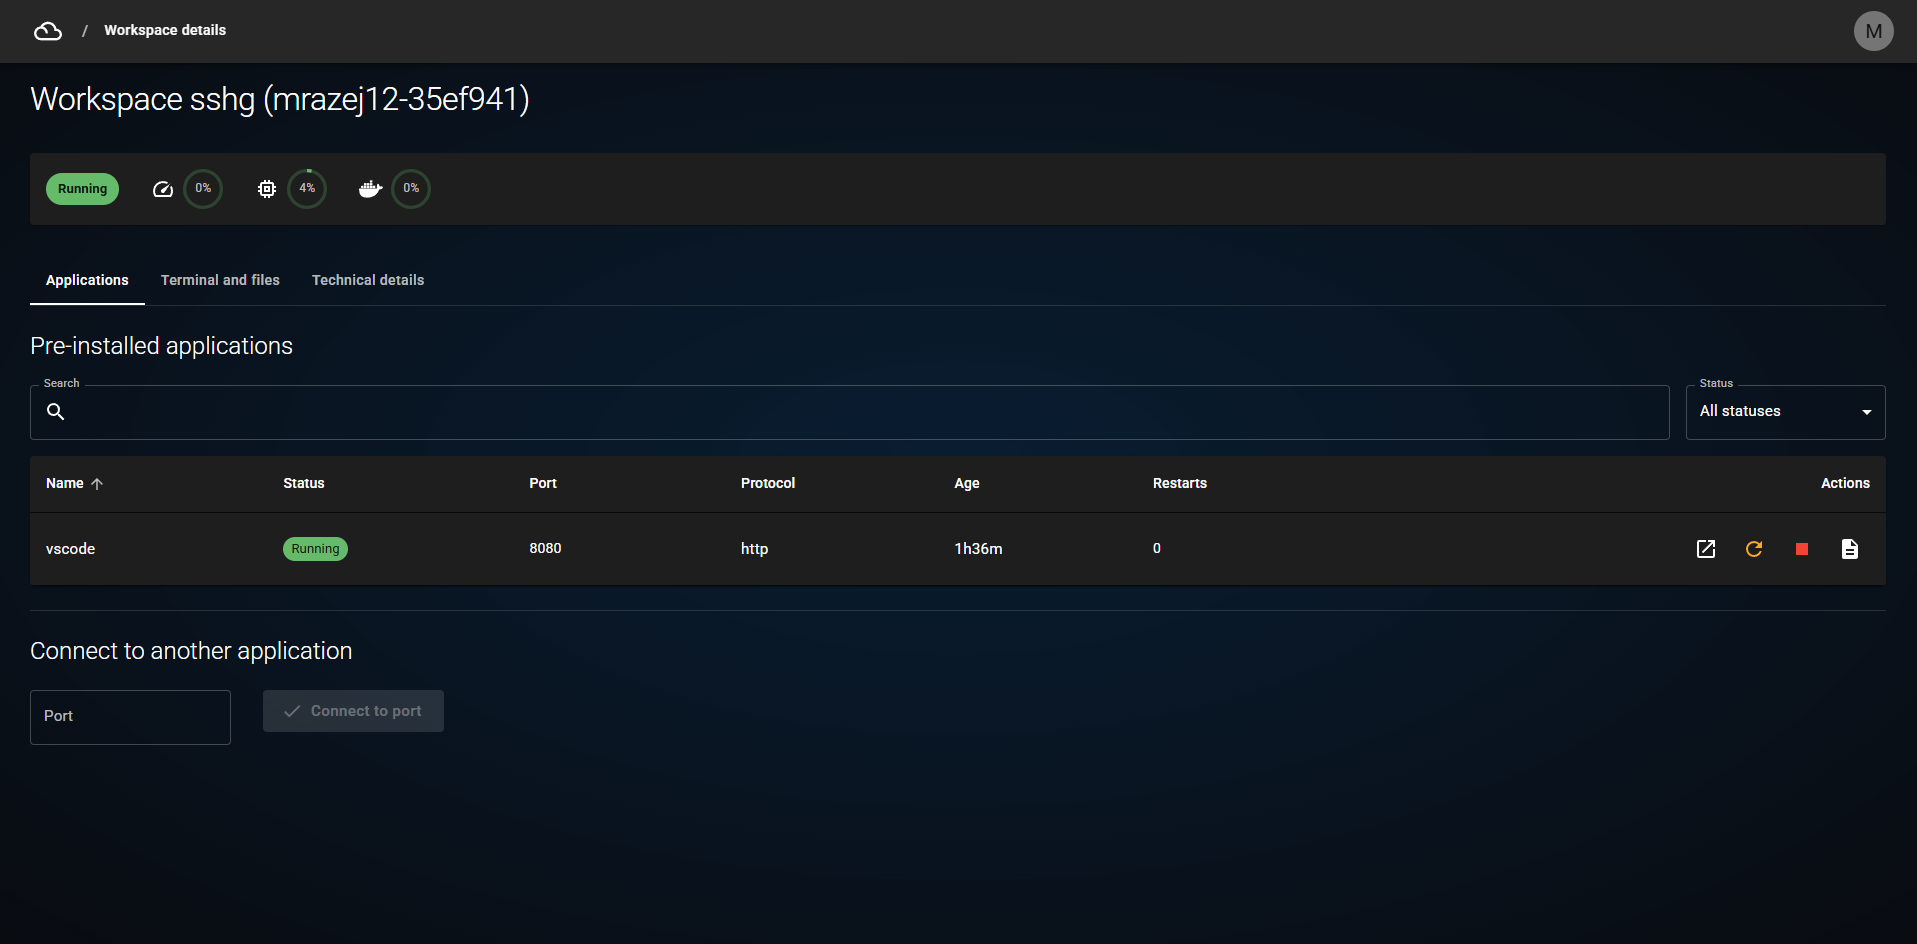Image resolution: width=1917 pixels, height=944 pixels.
Task: Click the 0% Docker gauge circle
Action: pyautogui.click(x=411, y=189)
